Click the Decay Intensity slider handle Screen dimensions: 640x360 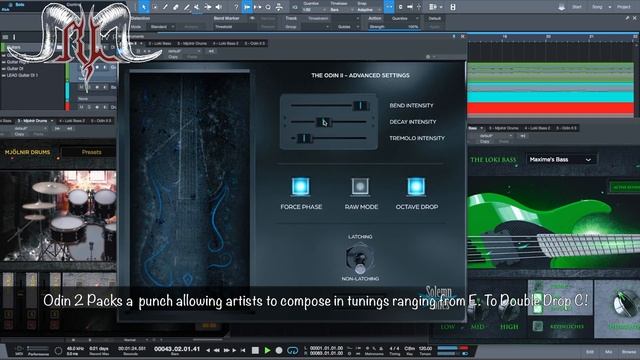[x=324, y=122]
